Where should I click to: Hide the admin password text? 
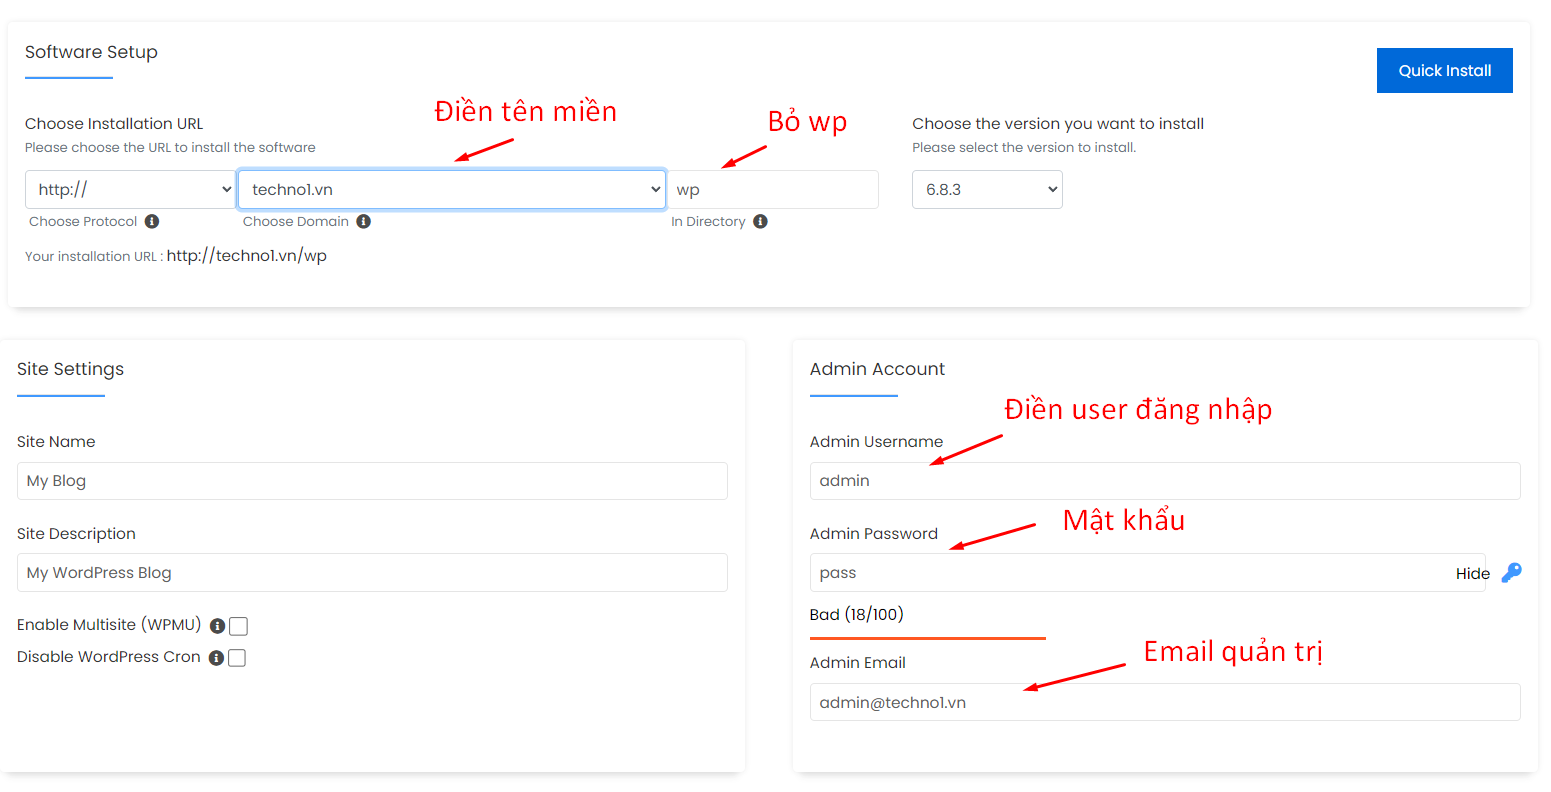[1472, 573]
